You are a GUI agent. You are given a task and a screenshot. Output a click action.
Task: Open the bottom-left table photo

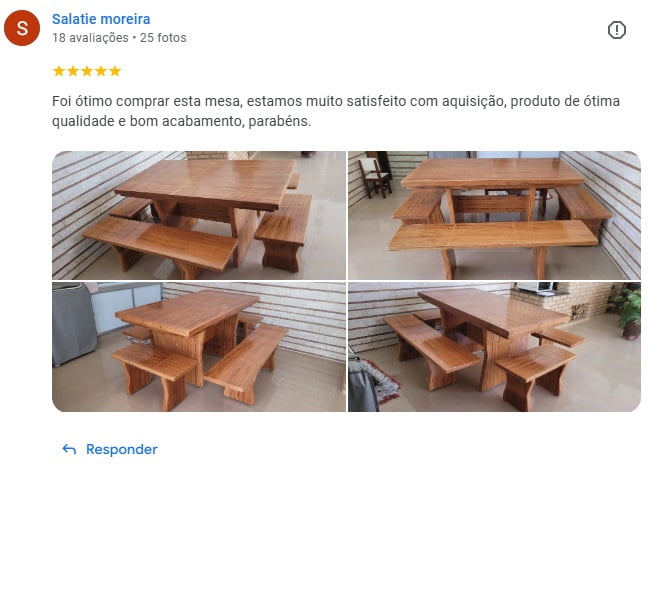pyautogui.click(x=199, y=347)
